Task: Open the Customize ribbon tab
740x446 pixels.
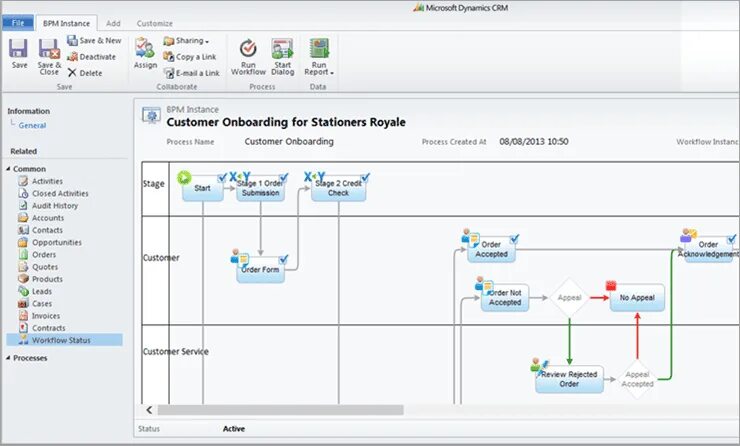Action: pyautogui.click(x=154, y=23)
